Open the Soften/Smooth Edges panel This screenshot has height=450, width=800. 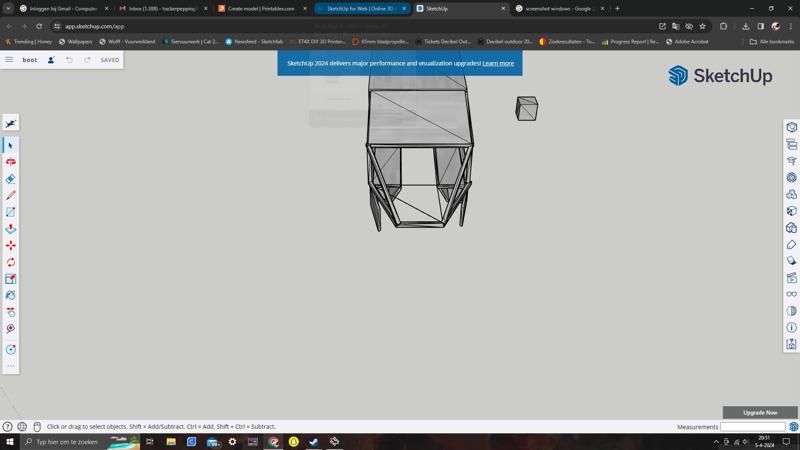791,311
